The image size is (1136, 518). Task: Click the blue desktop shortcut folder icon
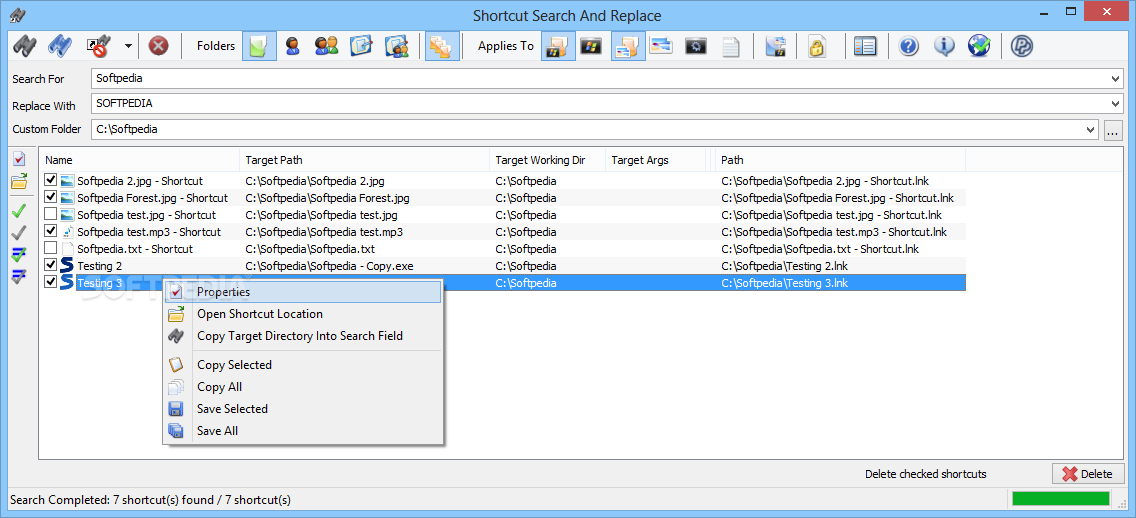click(362, 46)
